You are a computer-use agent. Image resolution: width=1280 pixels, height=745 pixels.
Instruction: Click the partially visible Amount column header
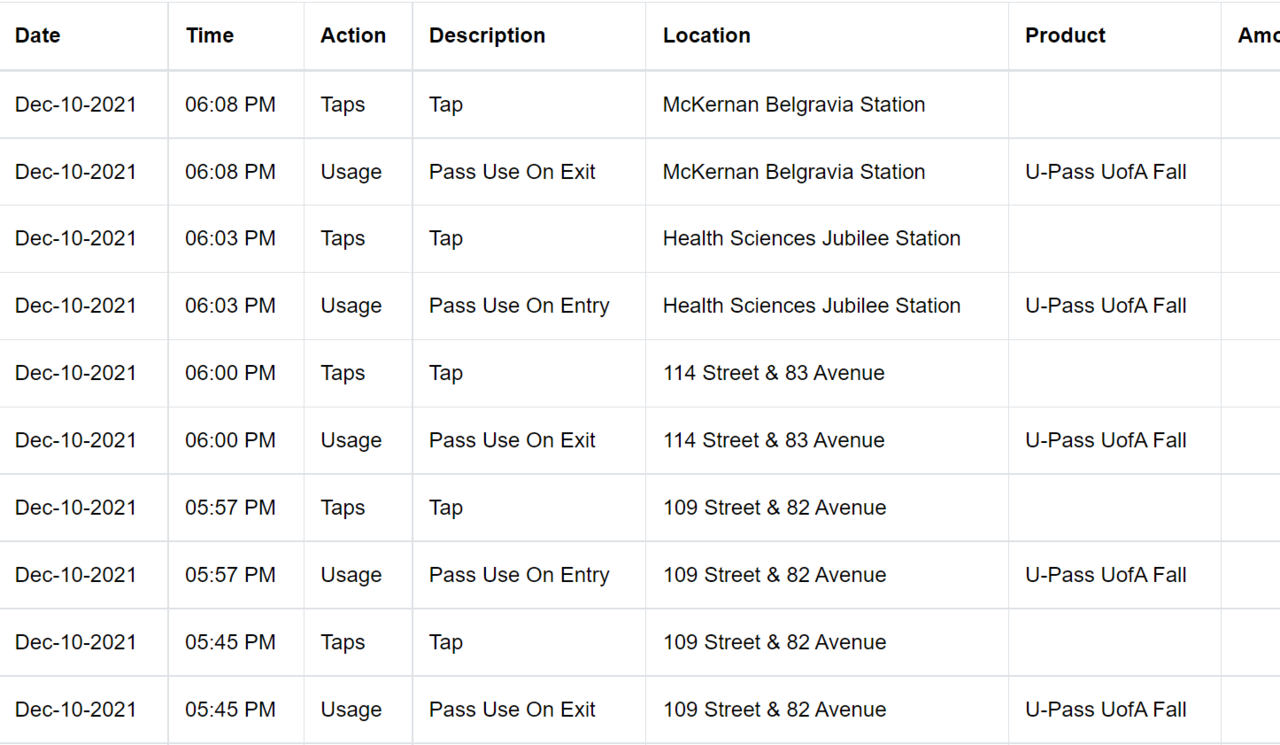click(1258, 35)
